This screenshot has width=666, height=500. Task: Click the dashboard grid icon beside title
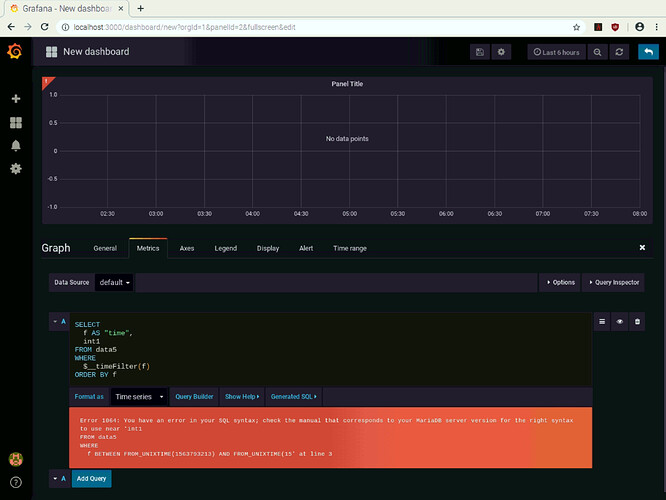[x=51, y=52]
